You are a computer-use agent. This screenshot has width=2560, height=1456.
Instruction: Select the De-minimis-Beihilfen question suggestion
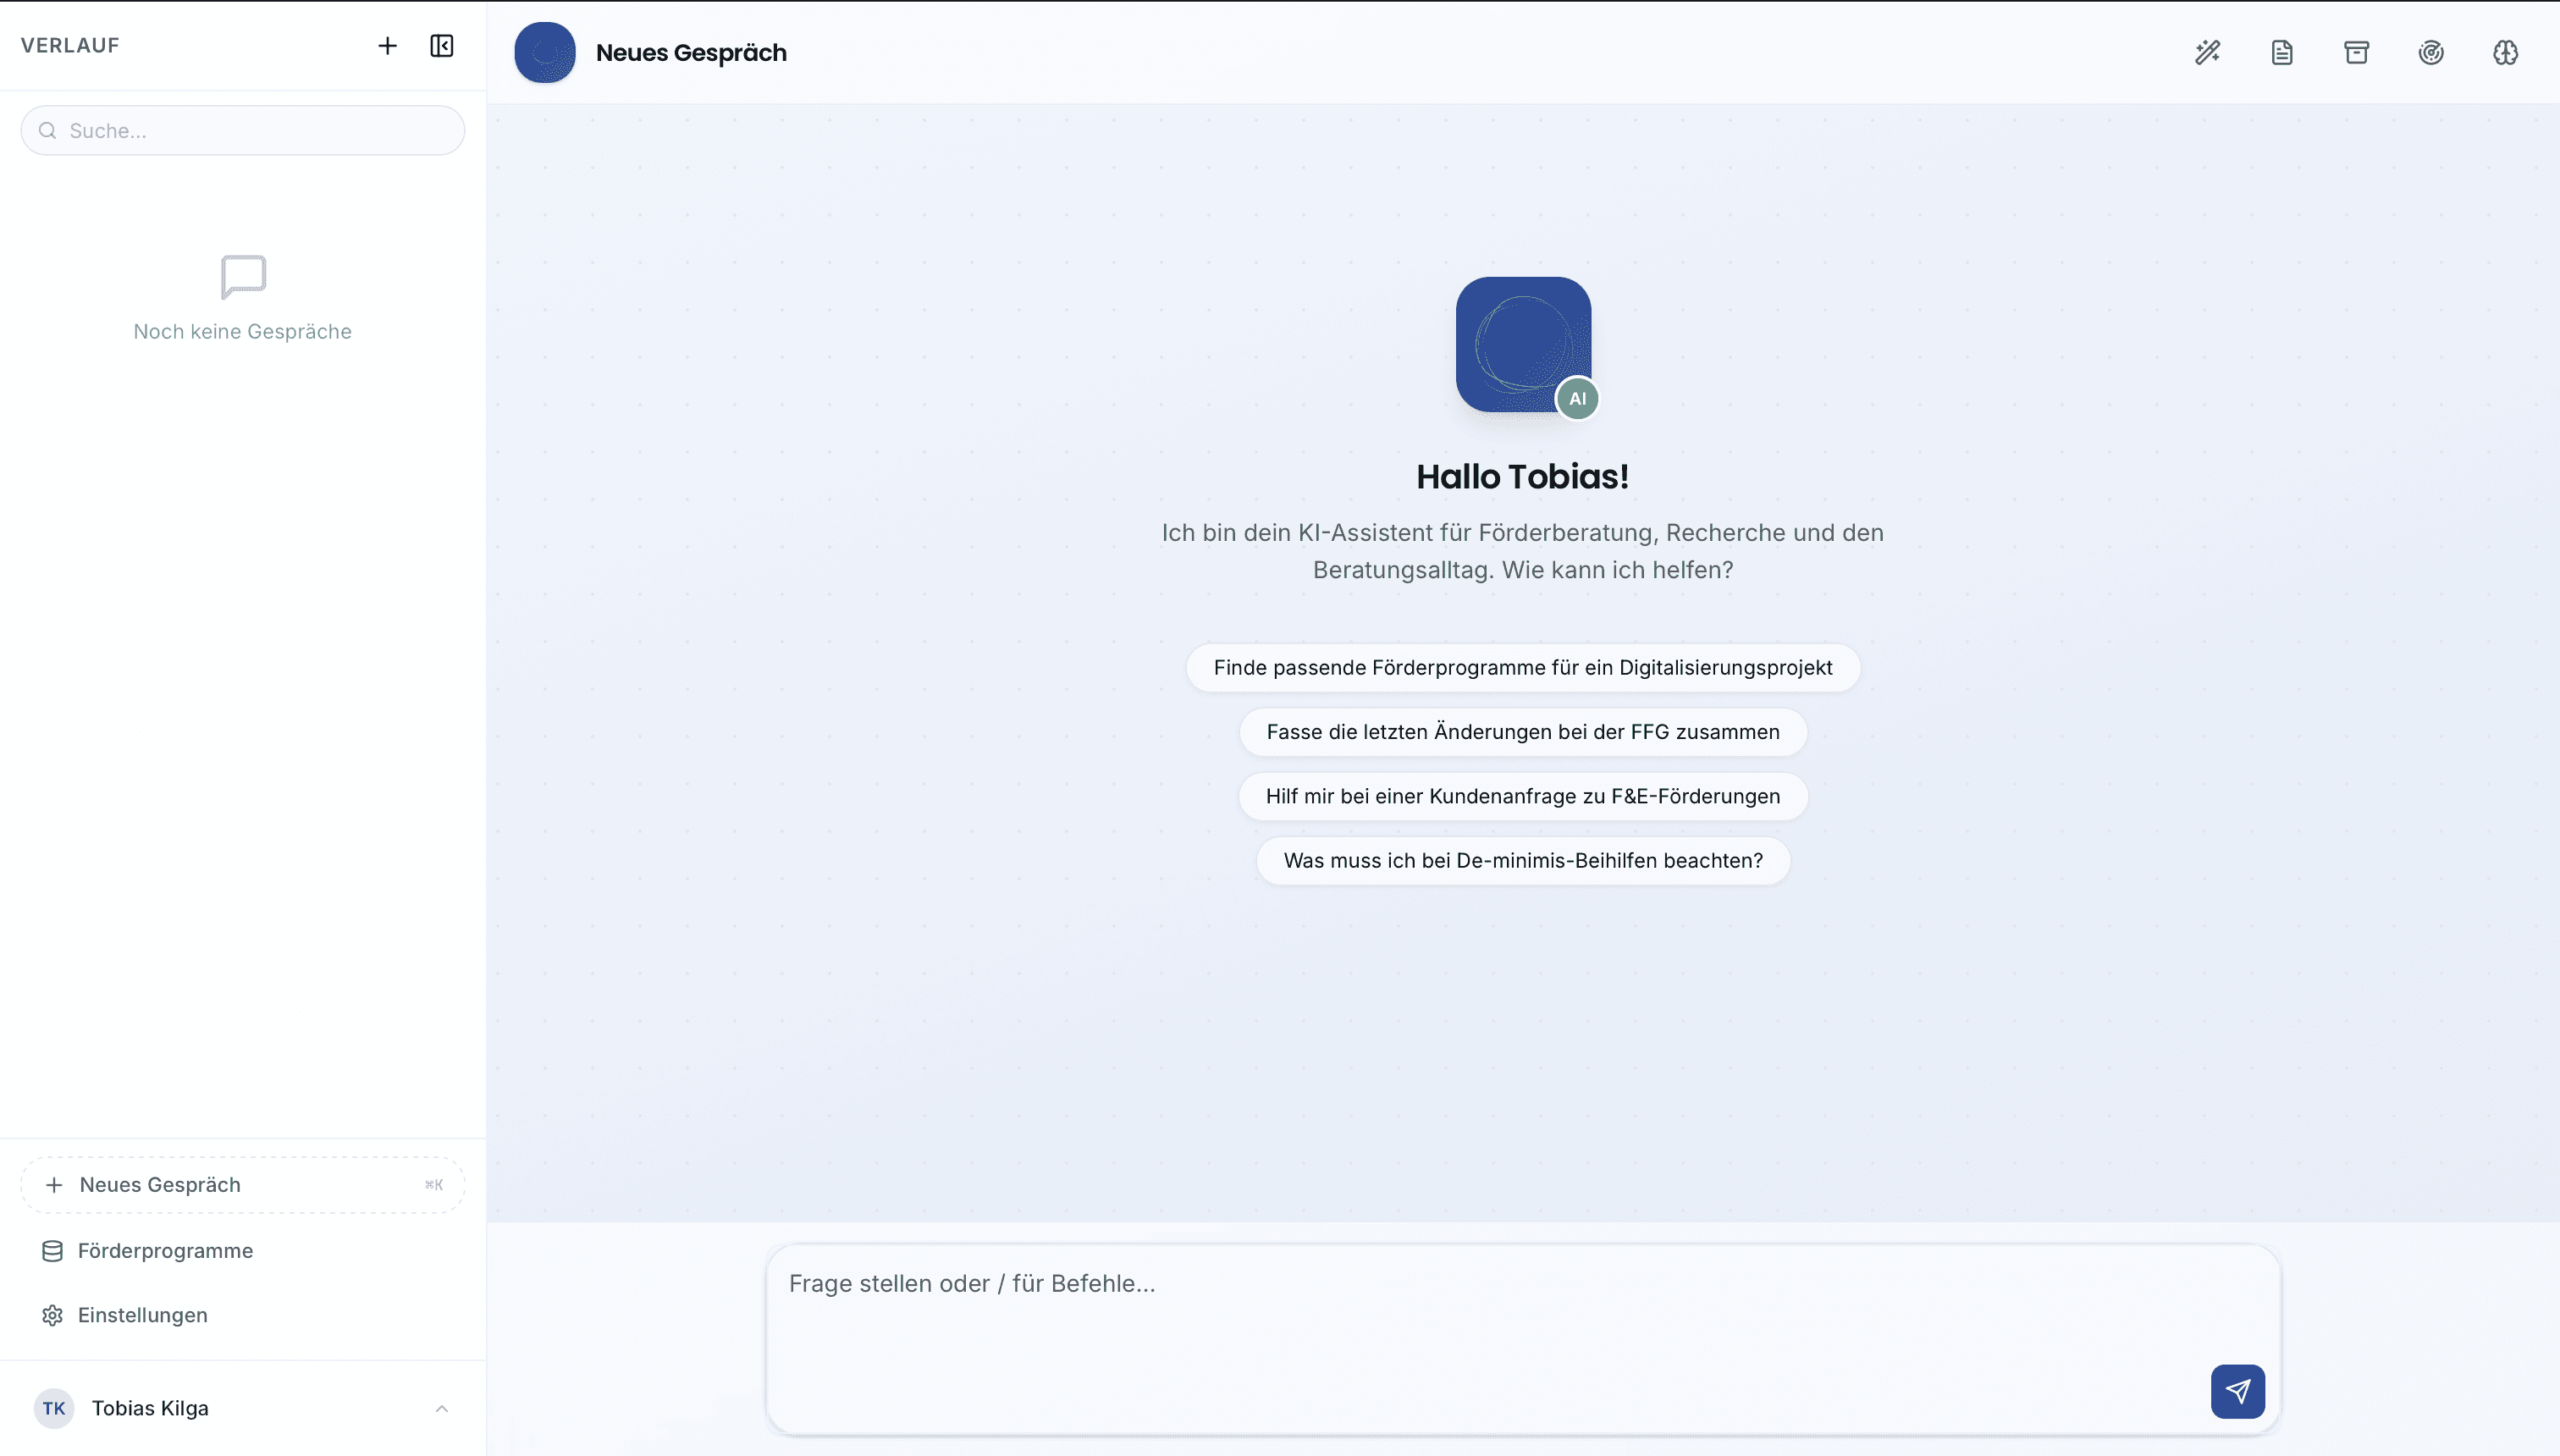click(1523, 860)
